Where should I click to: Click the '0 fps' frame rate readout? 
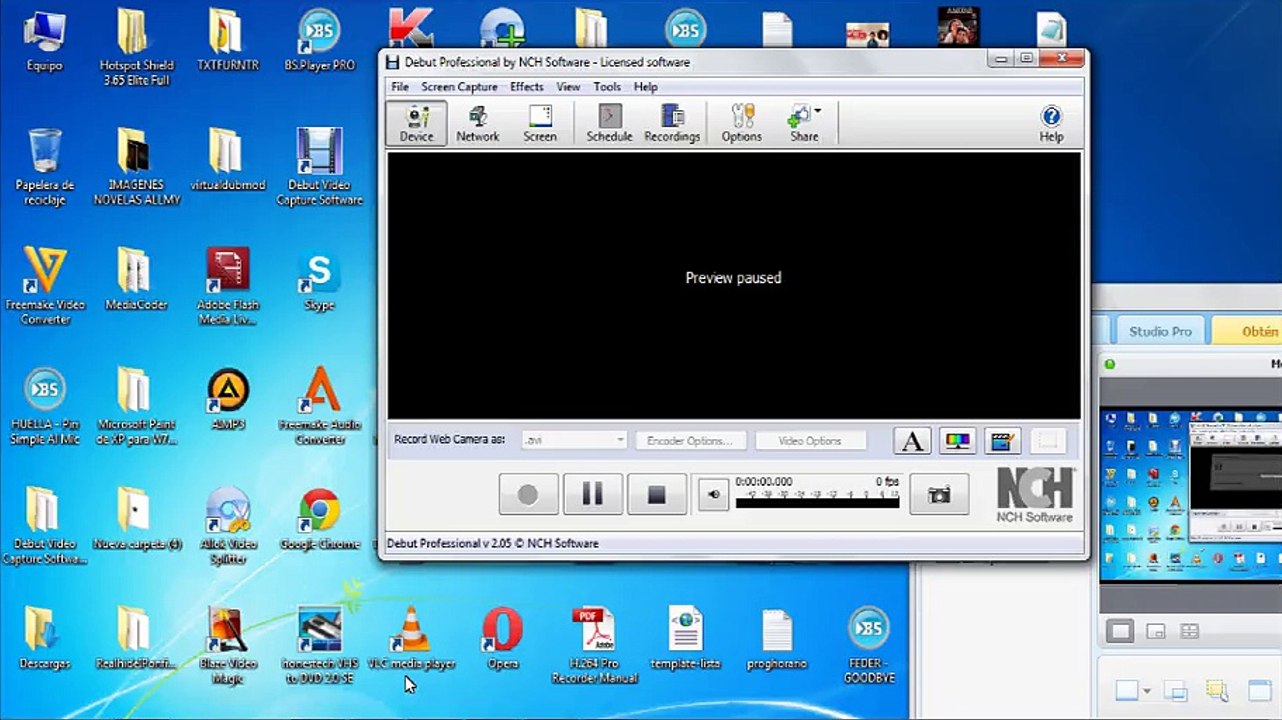887,482
